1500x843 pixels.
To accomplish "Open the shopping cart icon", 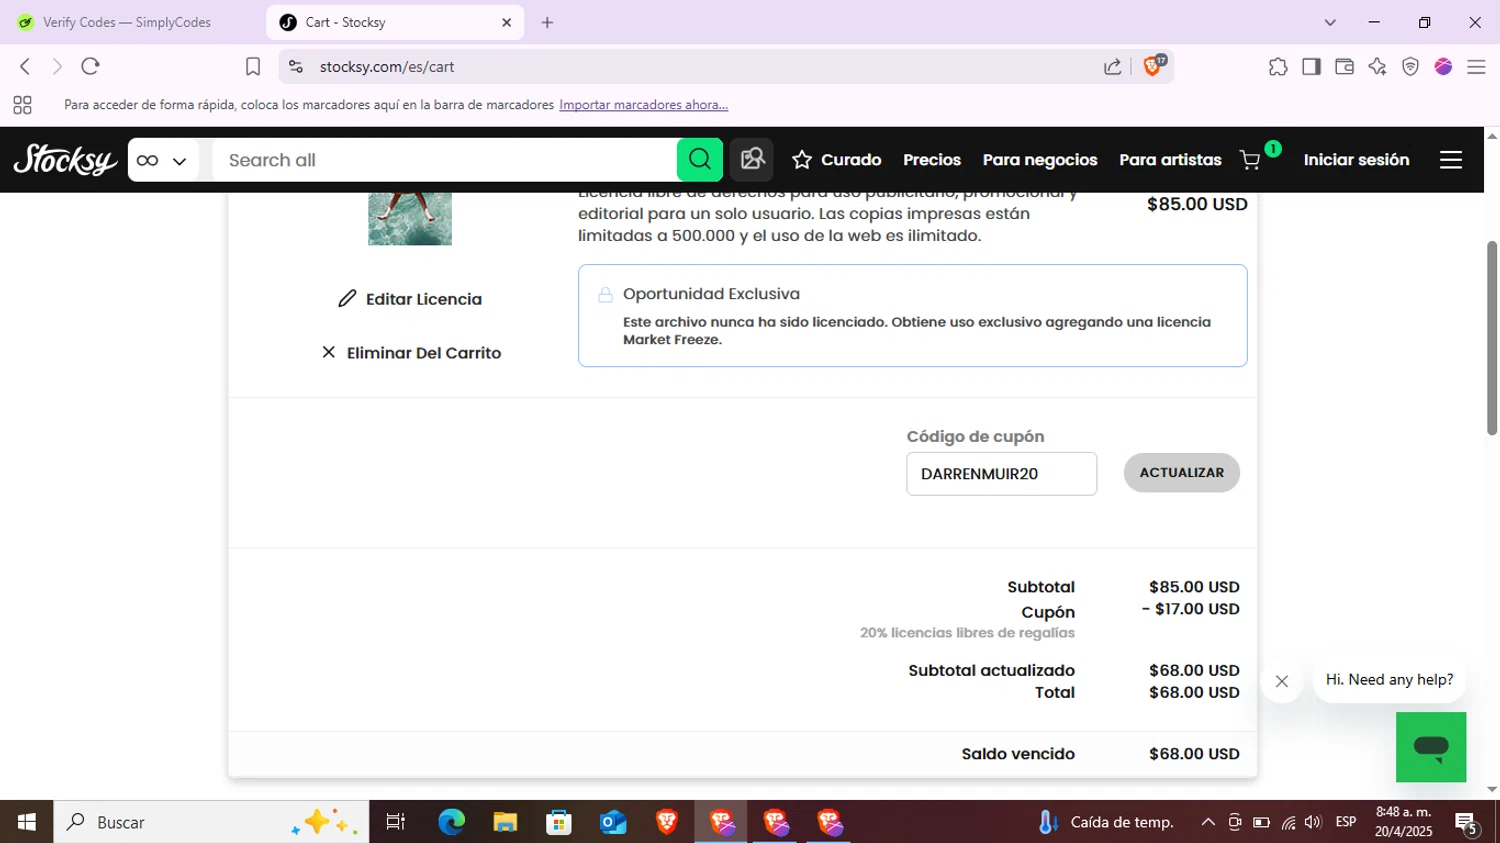I will tap(1252, 159).
